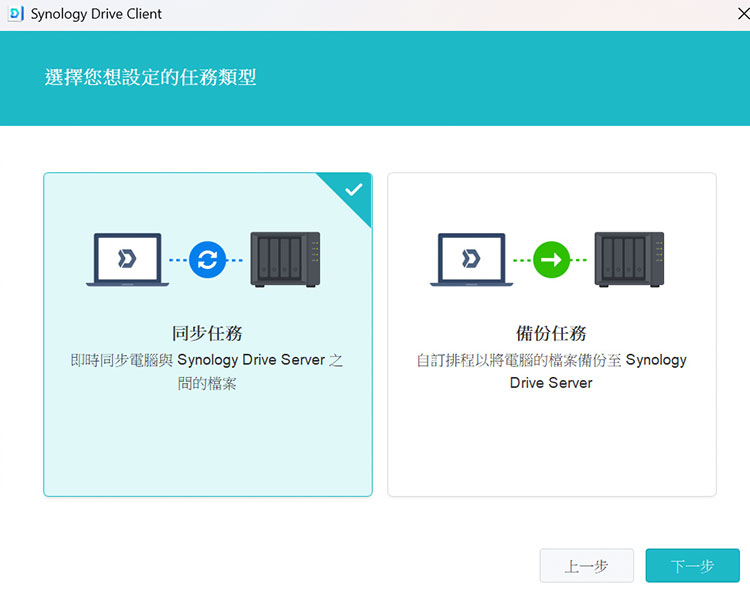Click the Synology Drive Client title text
Image resolution: width=750 pixels, height=598 pixels.
(96, 14)
